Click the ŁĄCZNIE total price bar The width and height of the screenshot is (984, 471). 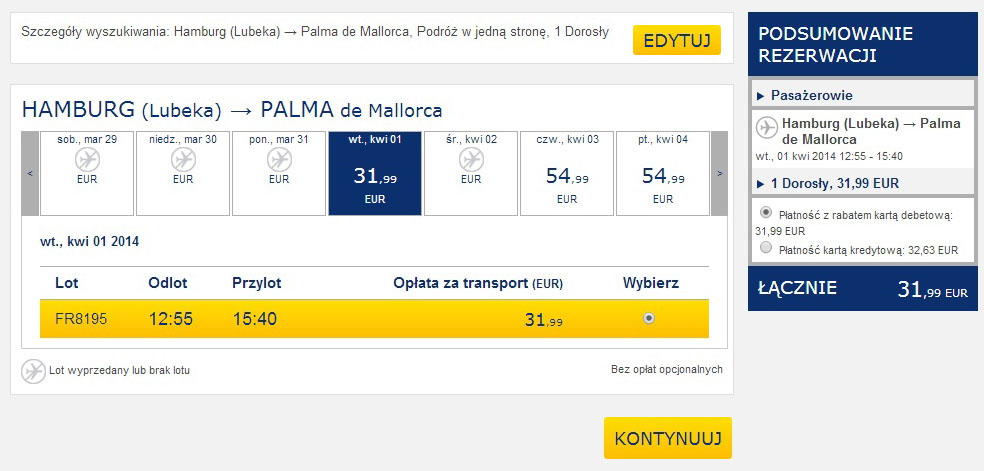[863, 288]
